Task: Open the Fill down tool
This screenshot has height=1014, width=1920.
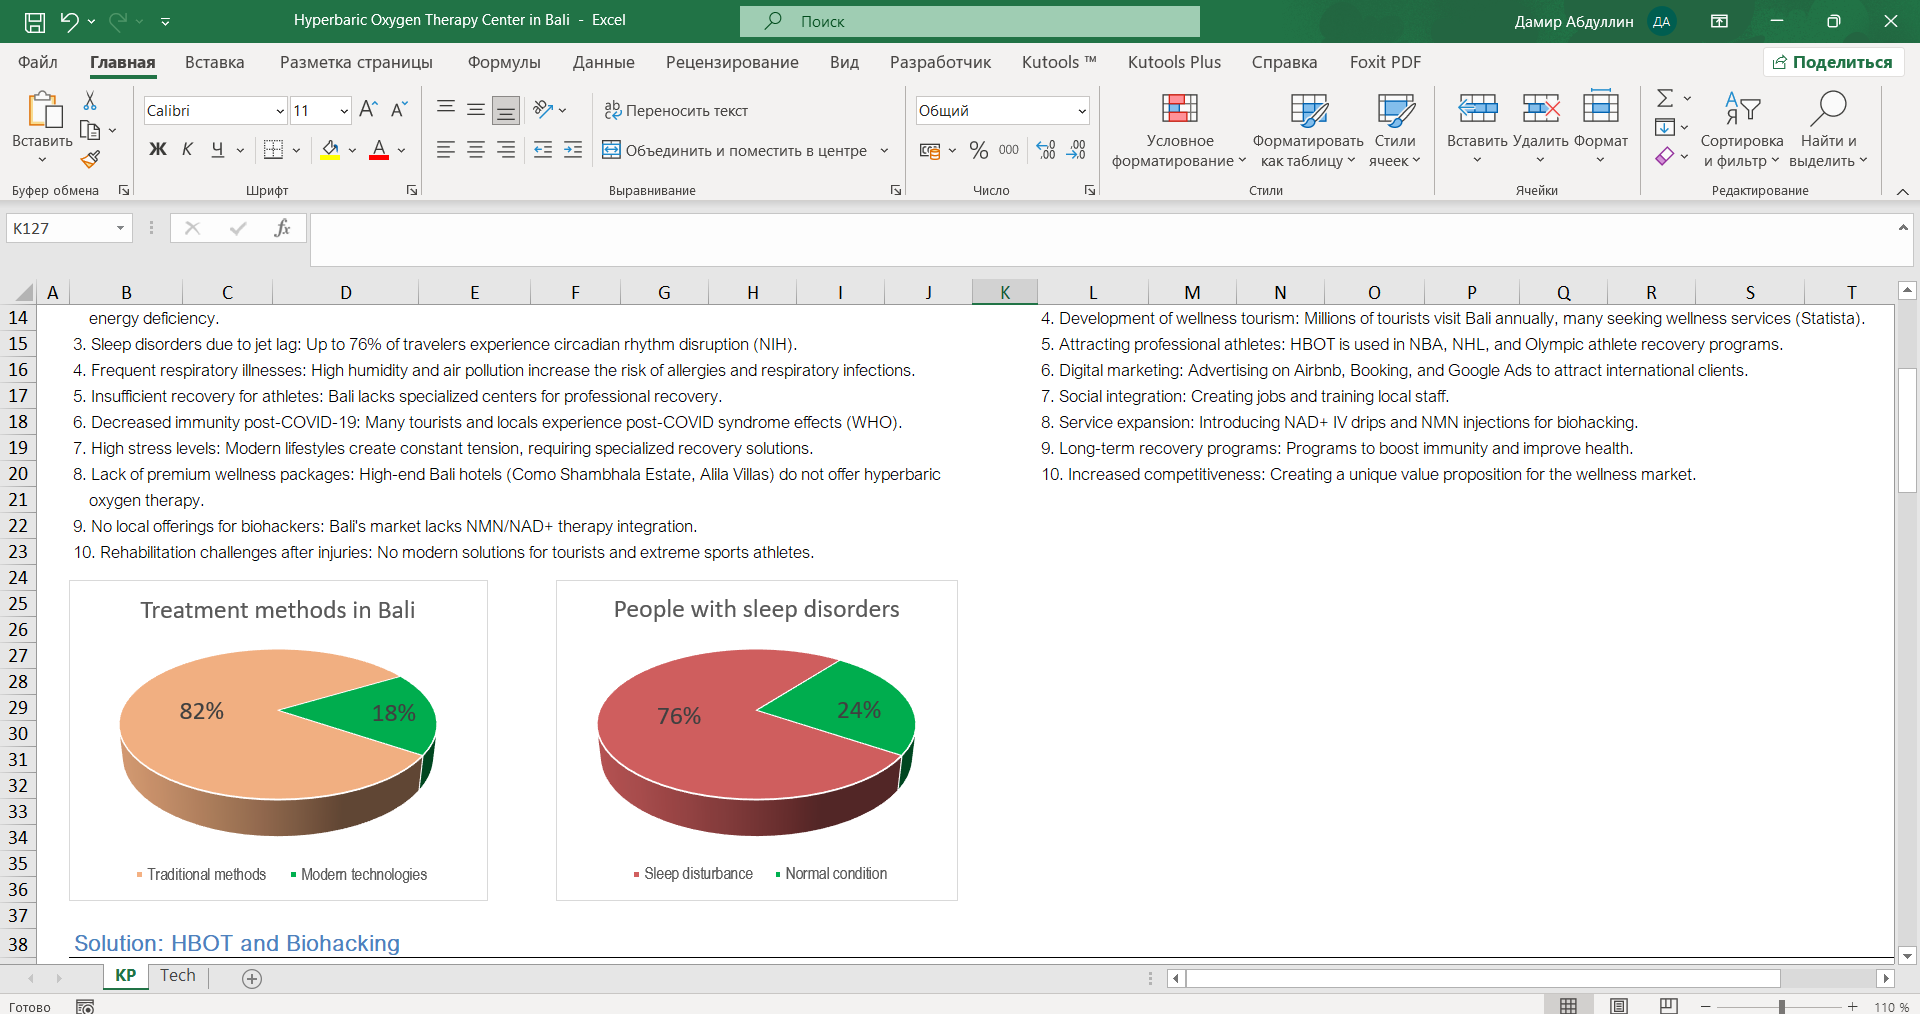Action: pos(1665,127)
